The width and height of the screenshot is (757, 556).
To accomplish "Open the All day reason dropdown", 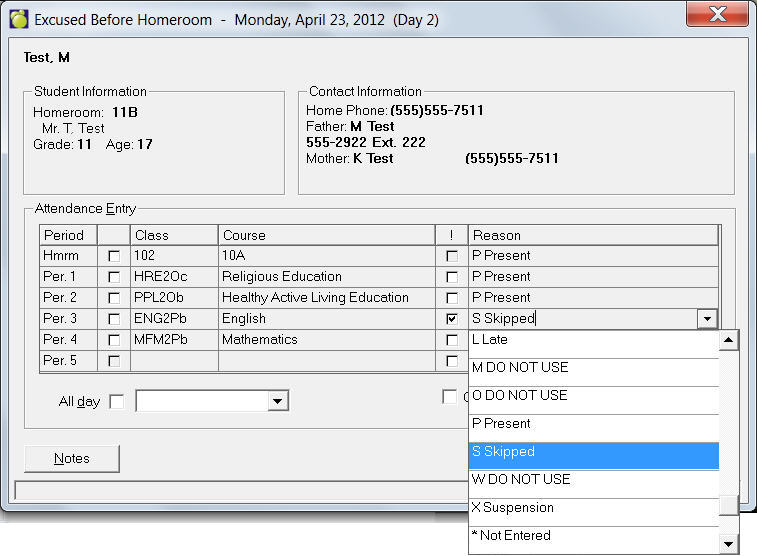I will pos(278,401).
